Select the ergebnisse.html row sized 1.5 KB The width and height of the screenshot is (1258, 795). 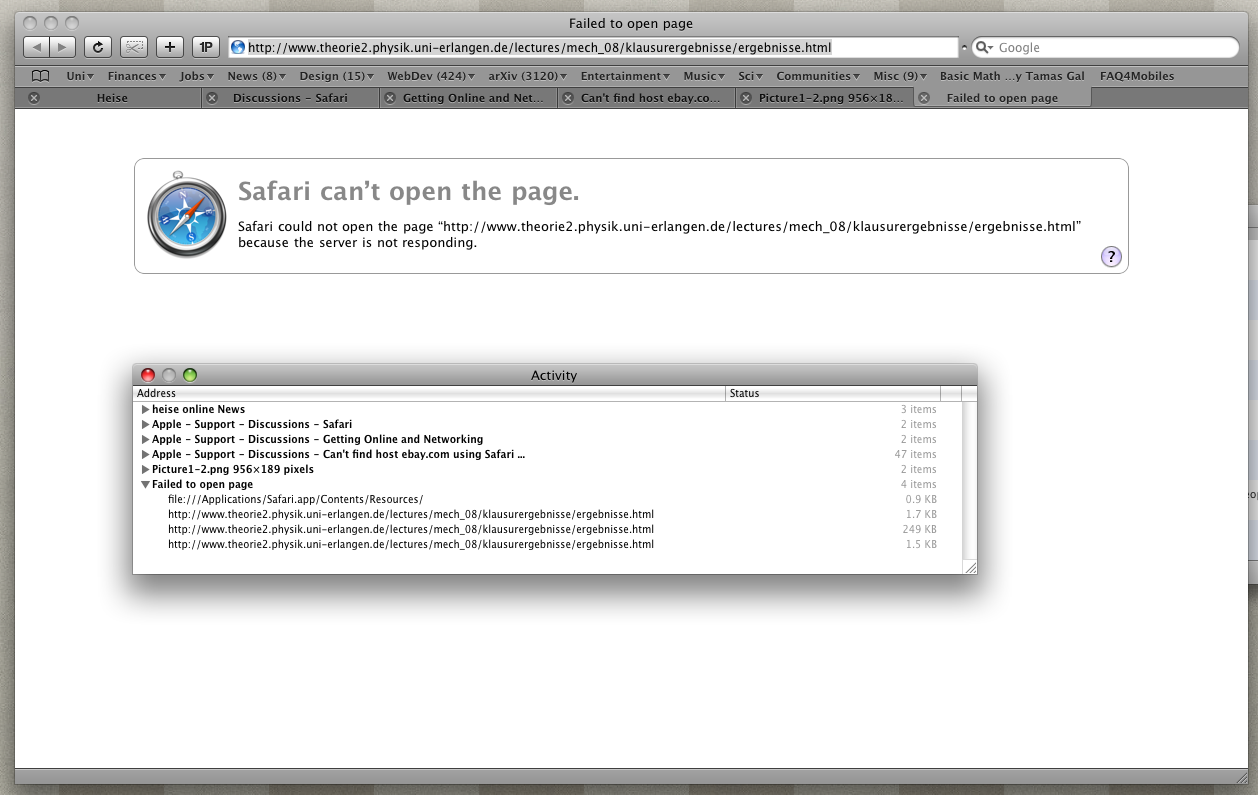point(548,544)
